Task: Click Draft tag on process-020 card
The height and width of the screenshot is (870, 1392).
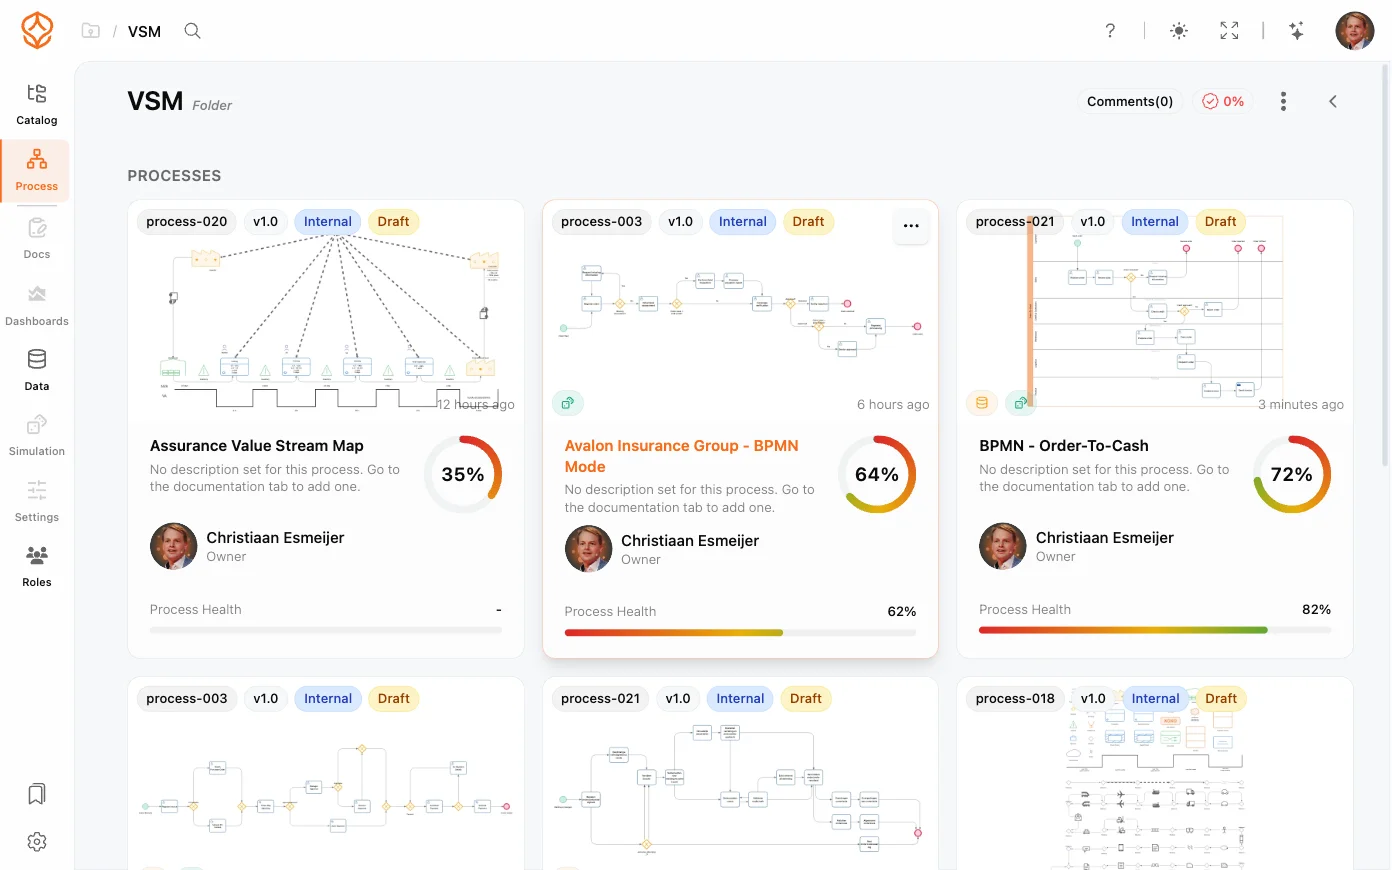Action: pos(394,222)
